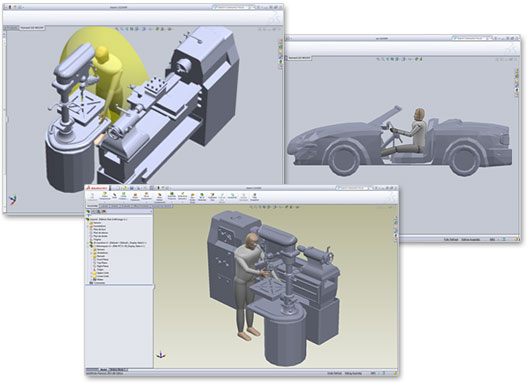Image resolution: width=530 pixels, height=385 pixels.
Task: Click the XYZ orientation triad in viewport
Action: (161, 355)
